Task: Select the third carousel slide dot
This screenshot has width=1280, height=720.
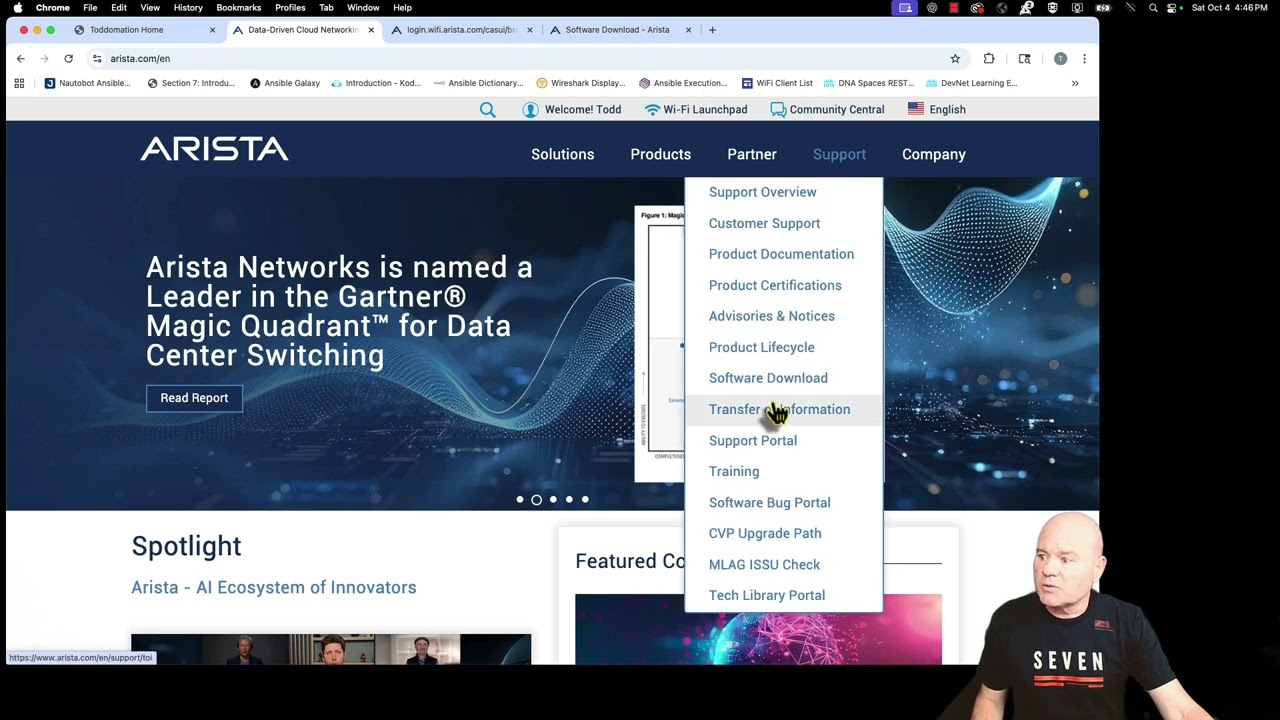Action: pyautogui.click(x=553, y=499)
